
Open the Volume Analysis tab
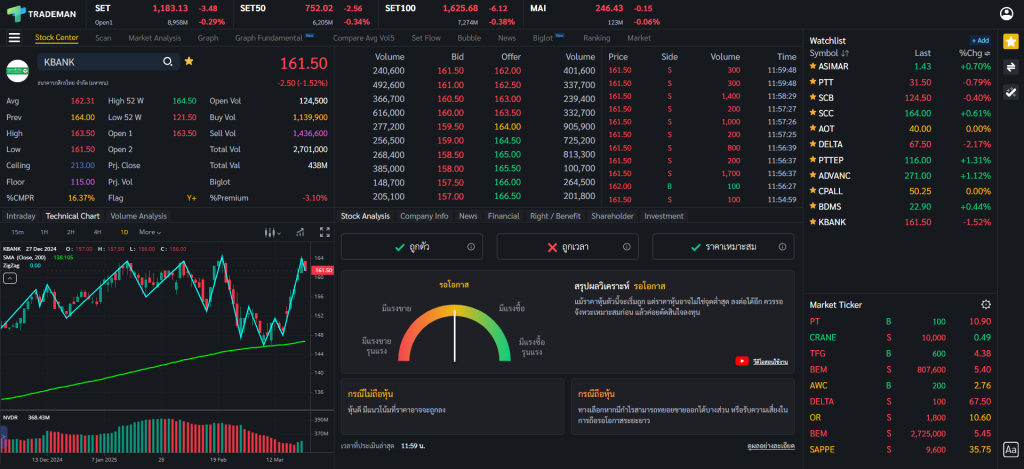coord(138,216)
